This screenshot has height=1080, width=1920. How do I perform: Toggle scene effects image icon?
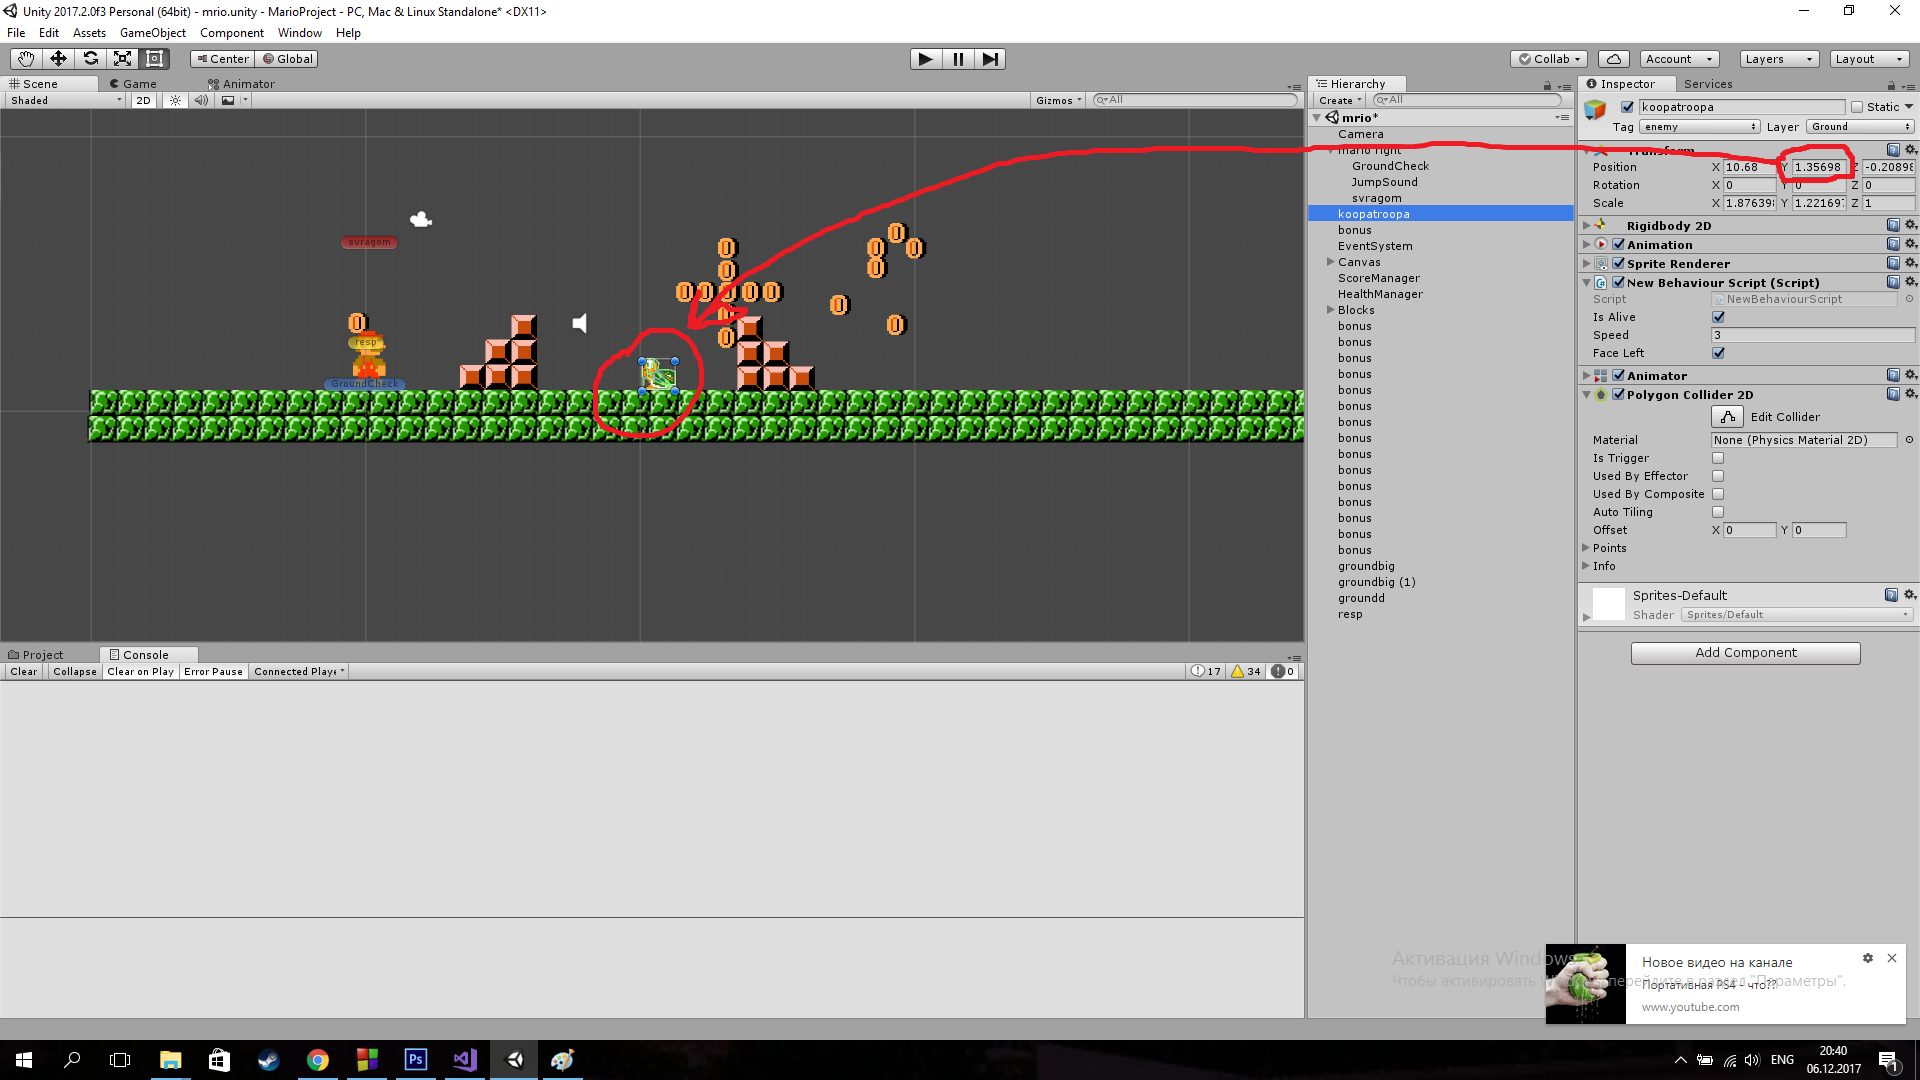pyautogui.click(x=228, y=100)
